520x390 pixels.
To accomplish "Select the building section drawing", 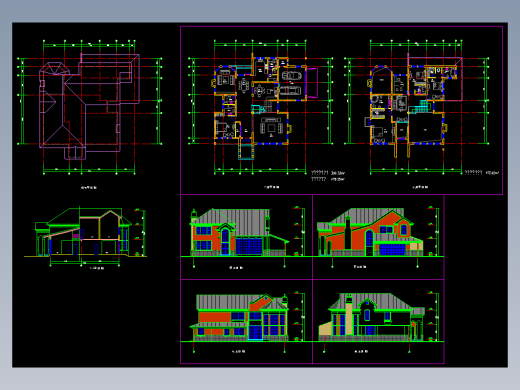I will click(86, 237).
